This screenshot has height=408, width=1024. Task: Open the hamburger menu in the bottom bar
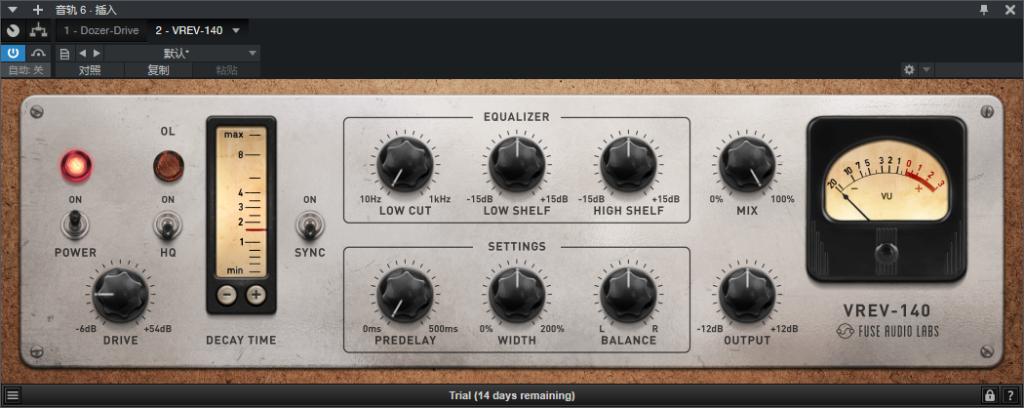(12, 395)
